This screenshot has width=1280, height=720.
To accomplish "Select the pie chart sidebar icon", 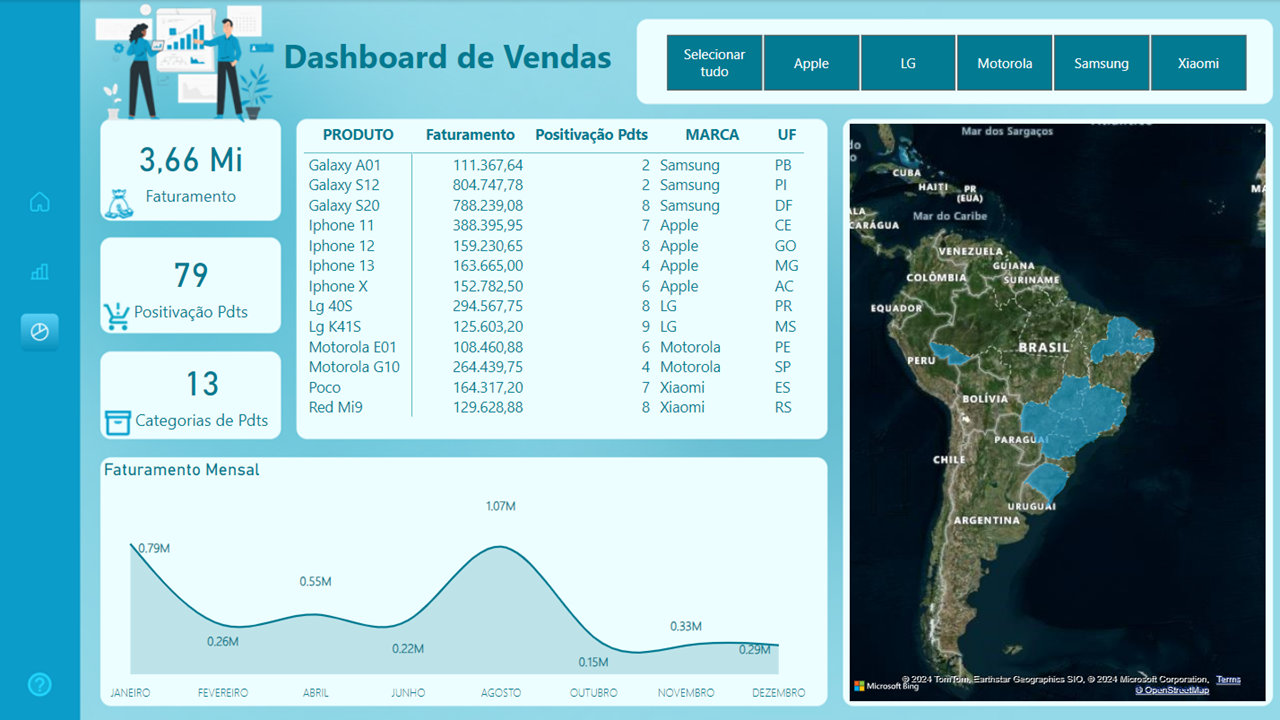I will point(40,331).
